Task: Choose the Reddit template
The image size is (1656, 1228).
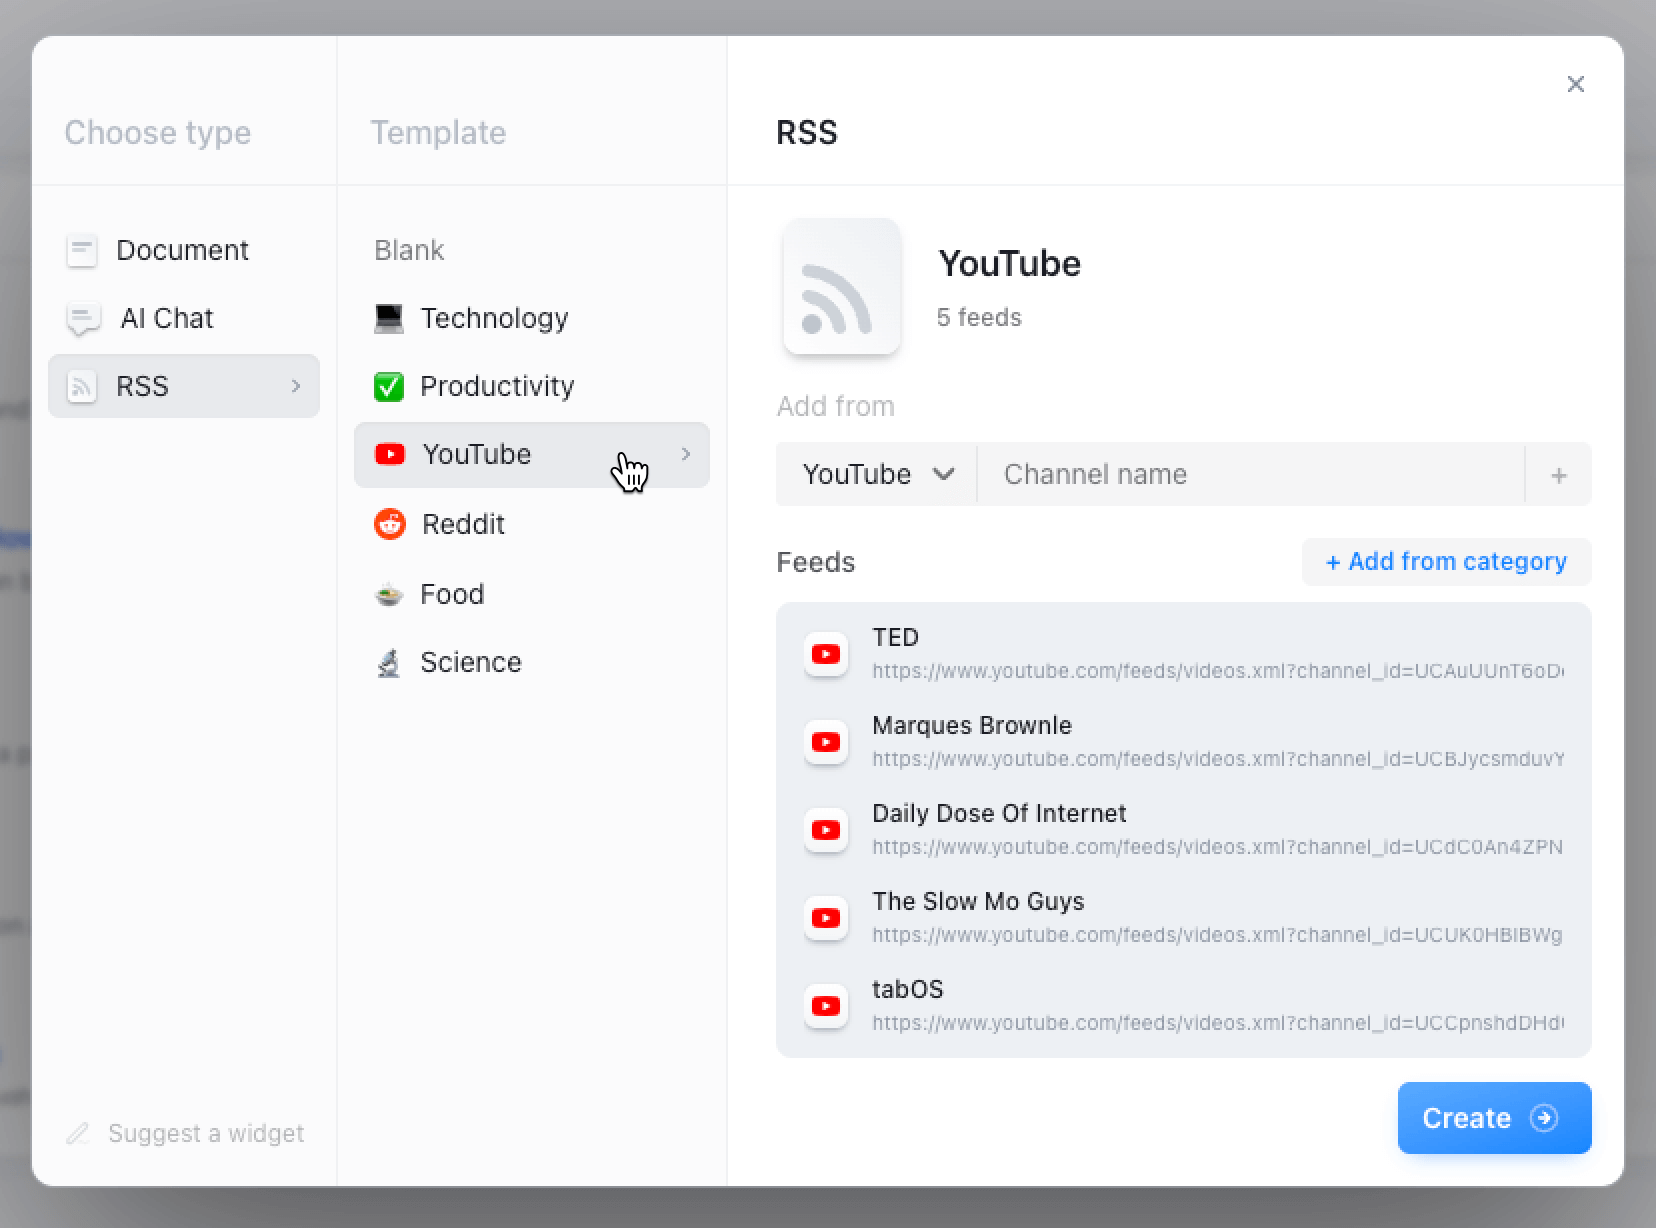Action: click(x=532, y=524)
